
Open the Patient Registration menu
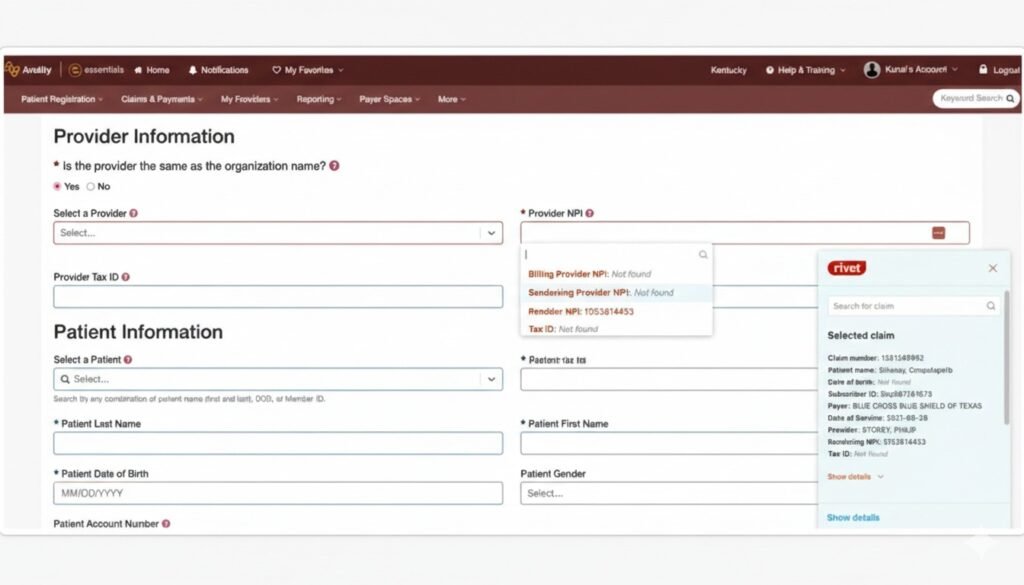point(62,99)
